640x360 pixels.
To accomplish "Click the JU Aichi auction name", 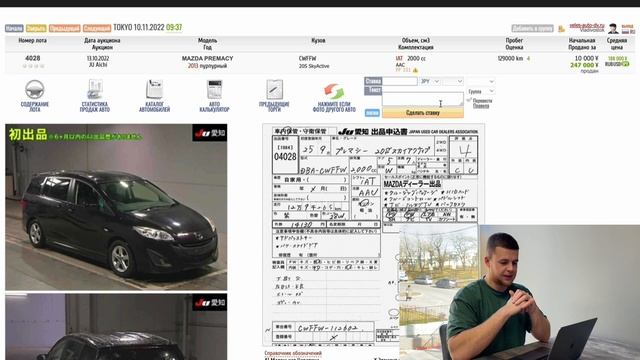I will point(98,65).
